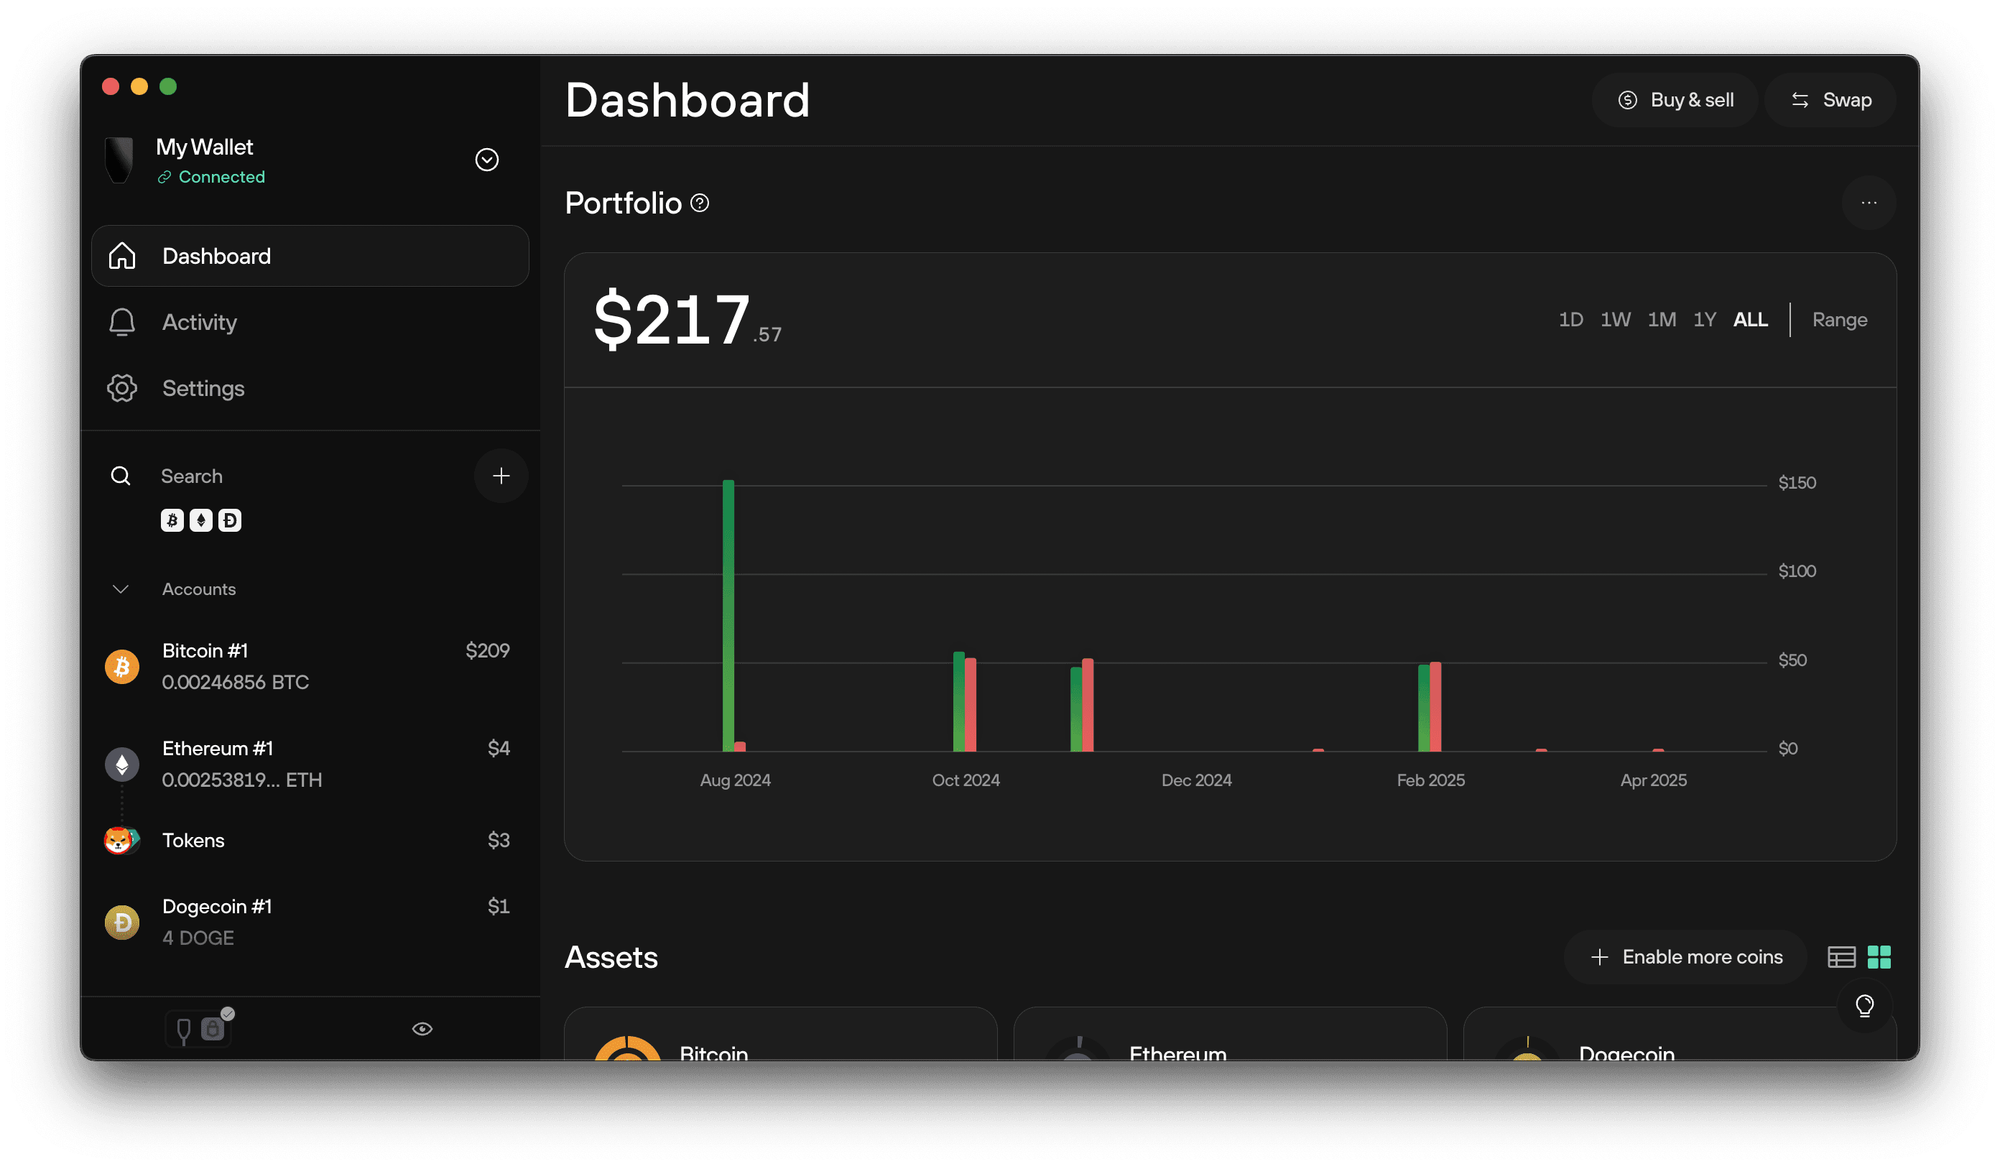Open the My Wallet dropdown chevron
Image resolution: width=2000 pixels, height=1167 pixels.
pos(487,160)
